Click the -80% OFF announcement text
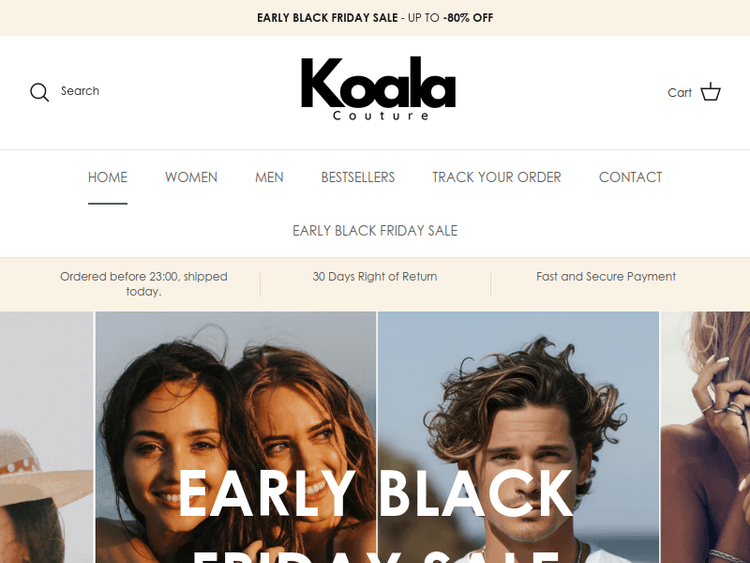 point(468,18)
